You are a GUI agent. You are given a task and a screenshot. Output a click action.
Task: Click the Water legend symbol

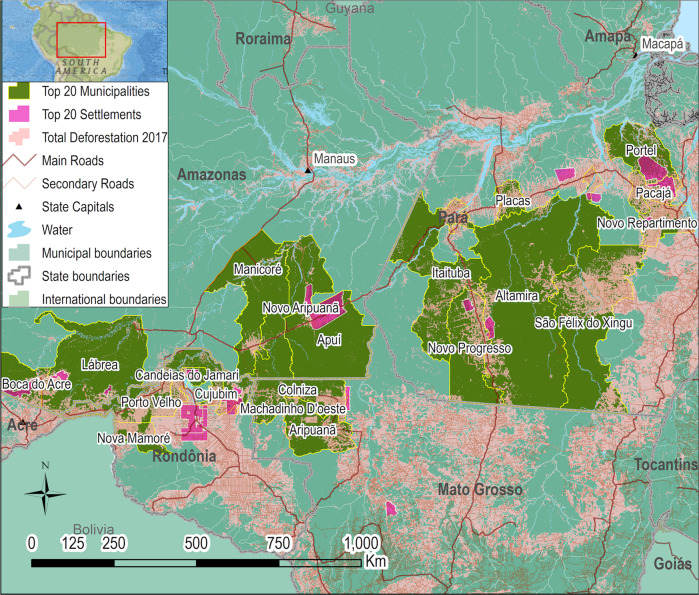(x=21, y=230)
